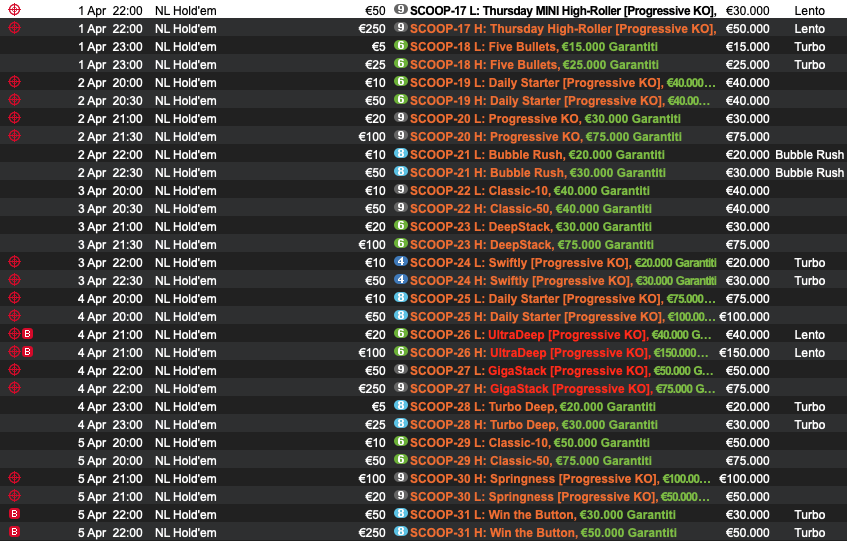
Task: Click the 9-max seat badge on SCOOP-22 L
Action: click(x=400, y=190)
